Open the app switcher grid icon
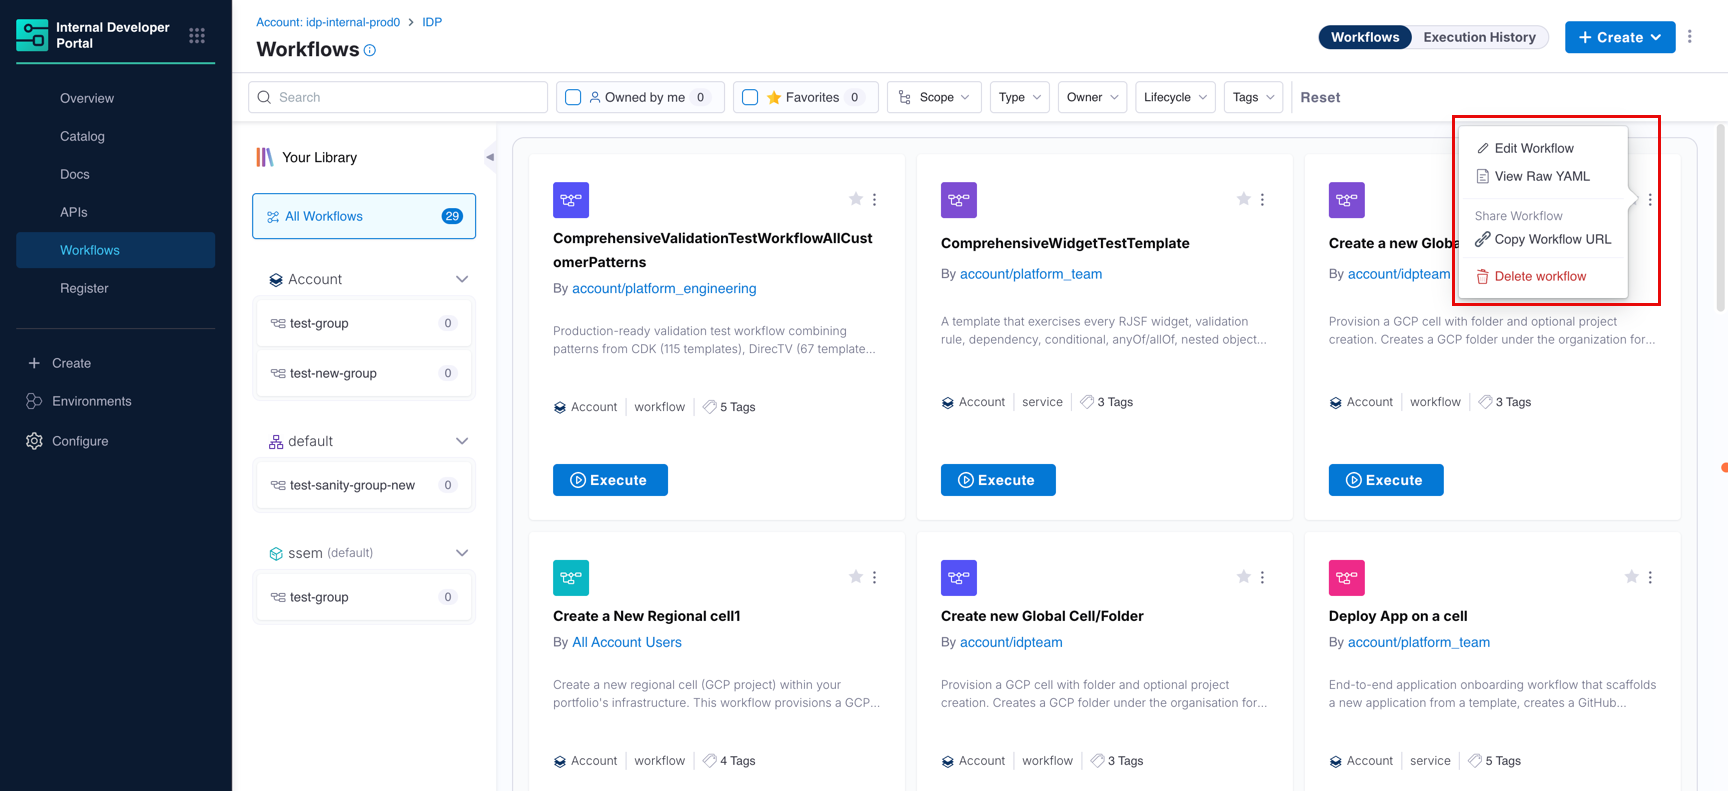The width and height of the screenshot is (1728, 791). [197, 36]
